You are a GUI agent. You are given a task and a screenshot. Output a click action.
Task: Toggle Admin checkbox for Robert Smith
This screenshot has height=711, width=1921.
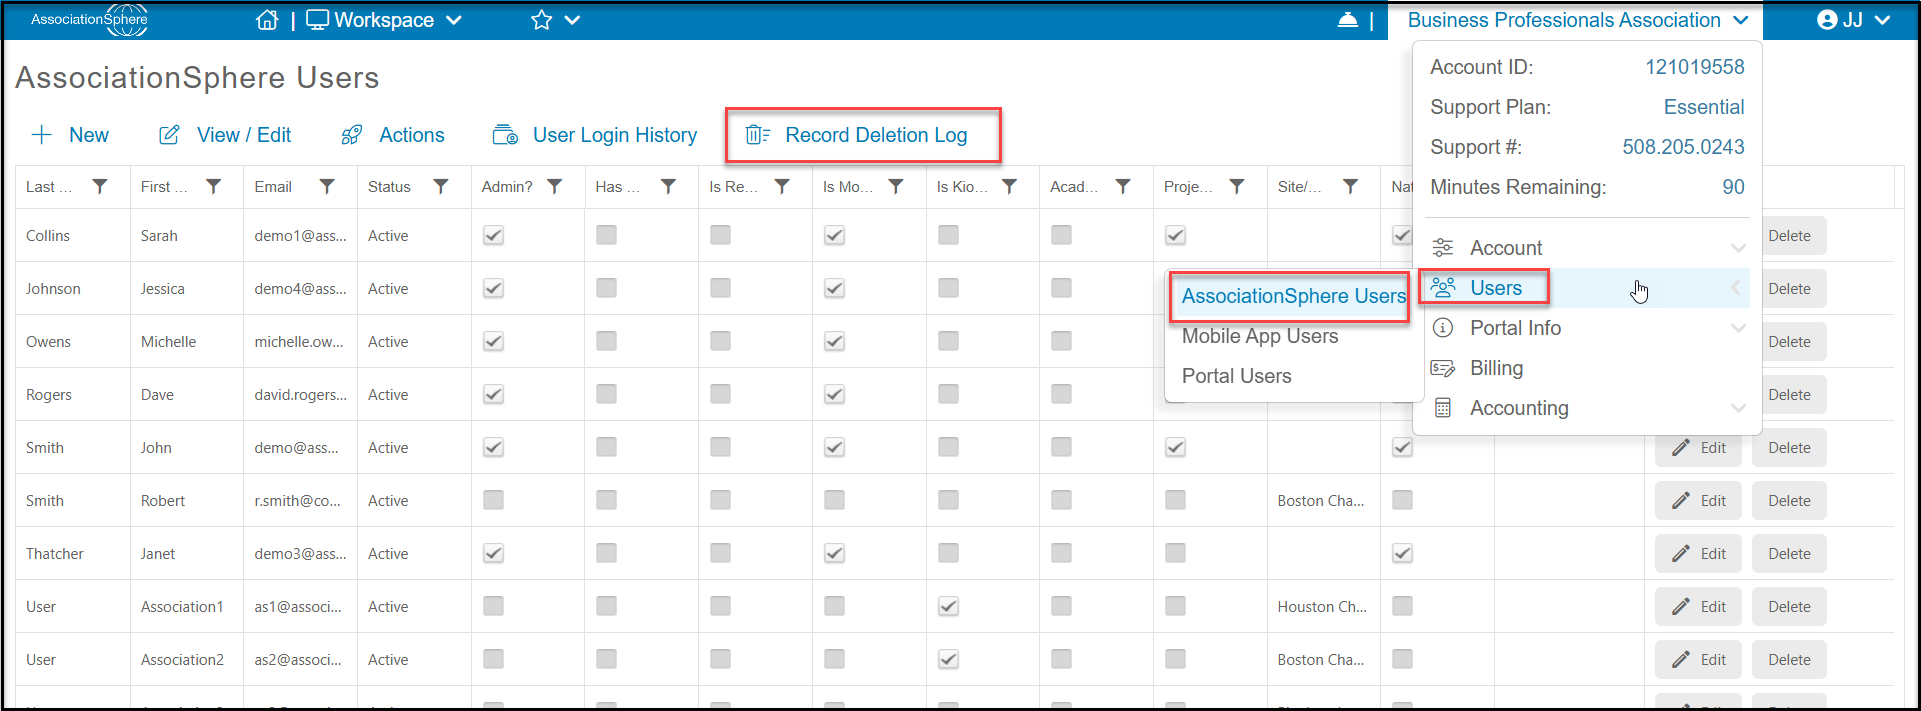pyautogui.click(x=493, y=500)
